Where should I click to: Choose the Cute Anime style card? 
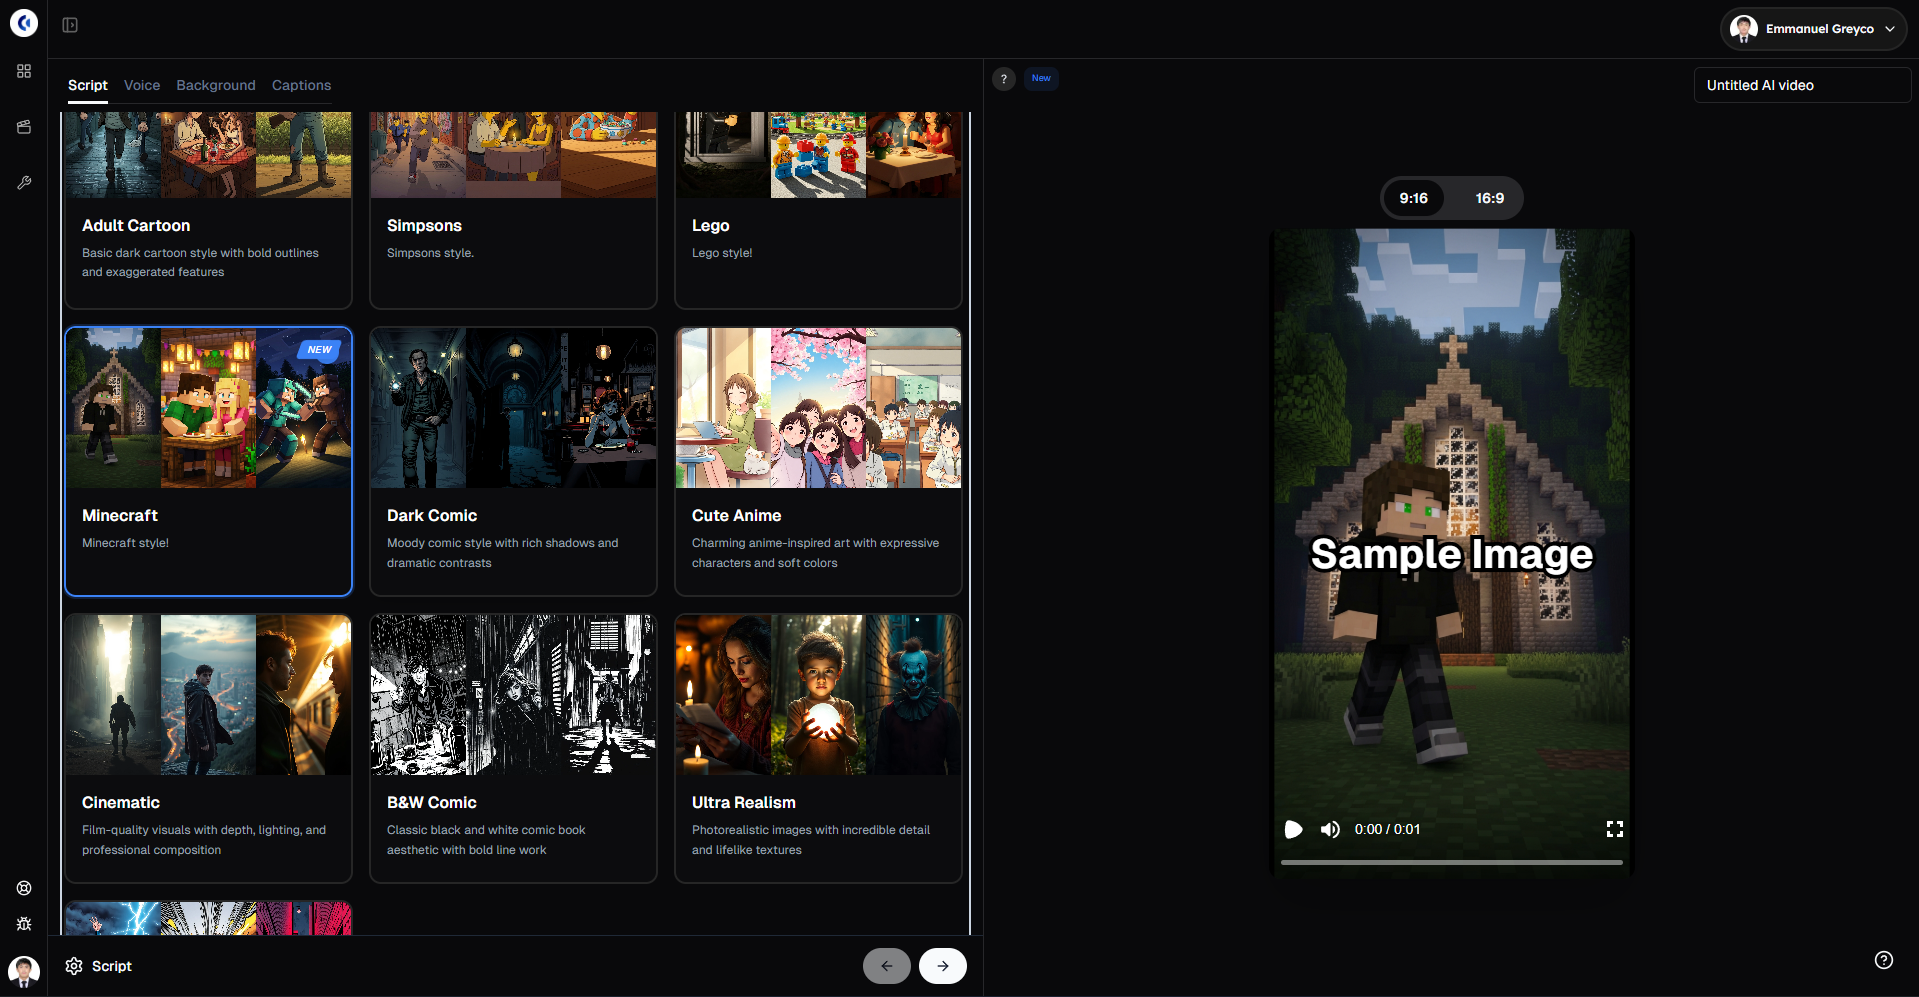point(819,461)
